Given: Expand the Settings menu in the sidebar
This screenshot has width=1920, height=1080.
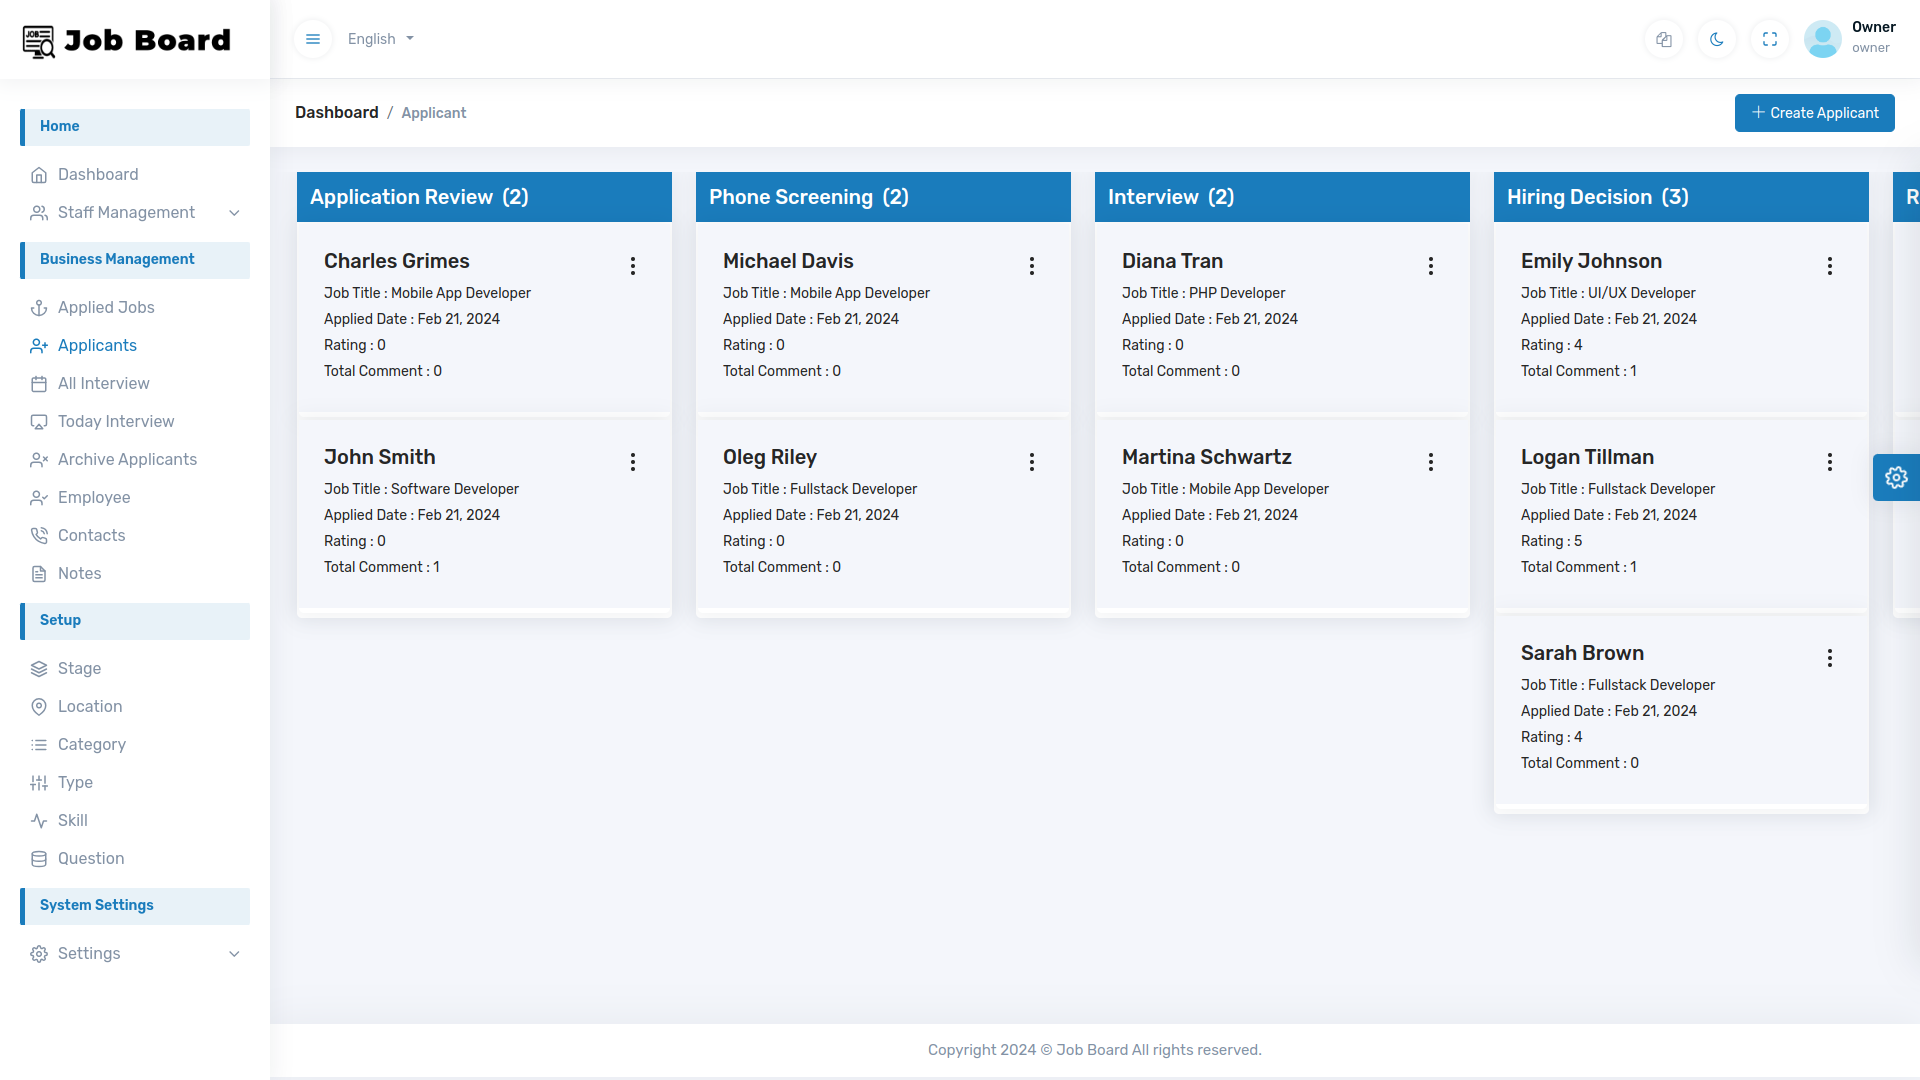Looking at the screenshot, I should tap(88, 953).
